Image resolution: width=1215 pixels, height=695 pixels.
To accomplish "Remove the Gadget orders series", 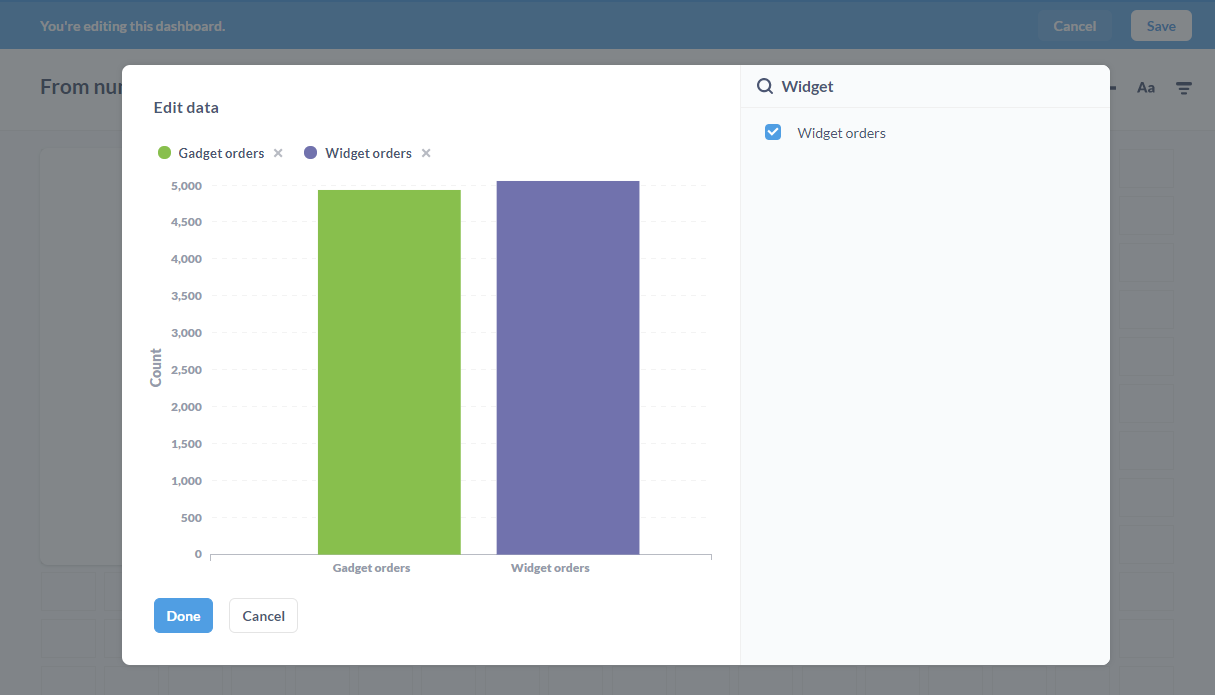I will [x=278, y=153].
